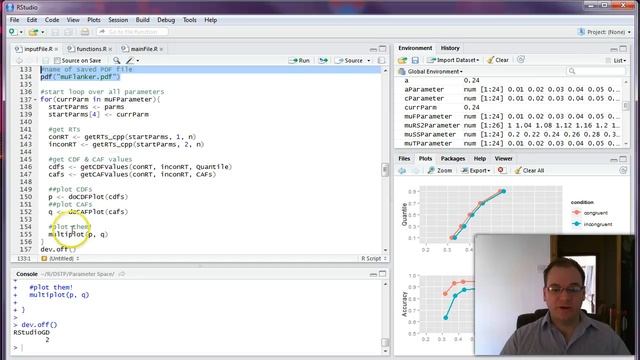Screen dimensions: 640x360
Task: Open the File menu
Action: click(14, 20)
